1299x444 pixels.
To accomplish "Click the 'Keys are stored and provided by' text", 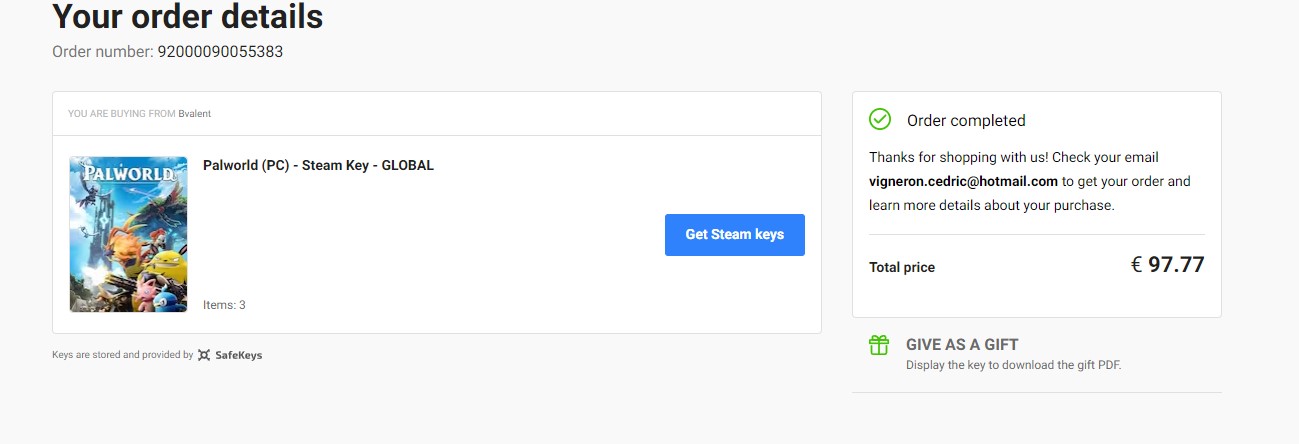I will 122,355.
